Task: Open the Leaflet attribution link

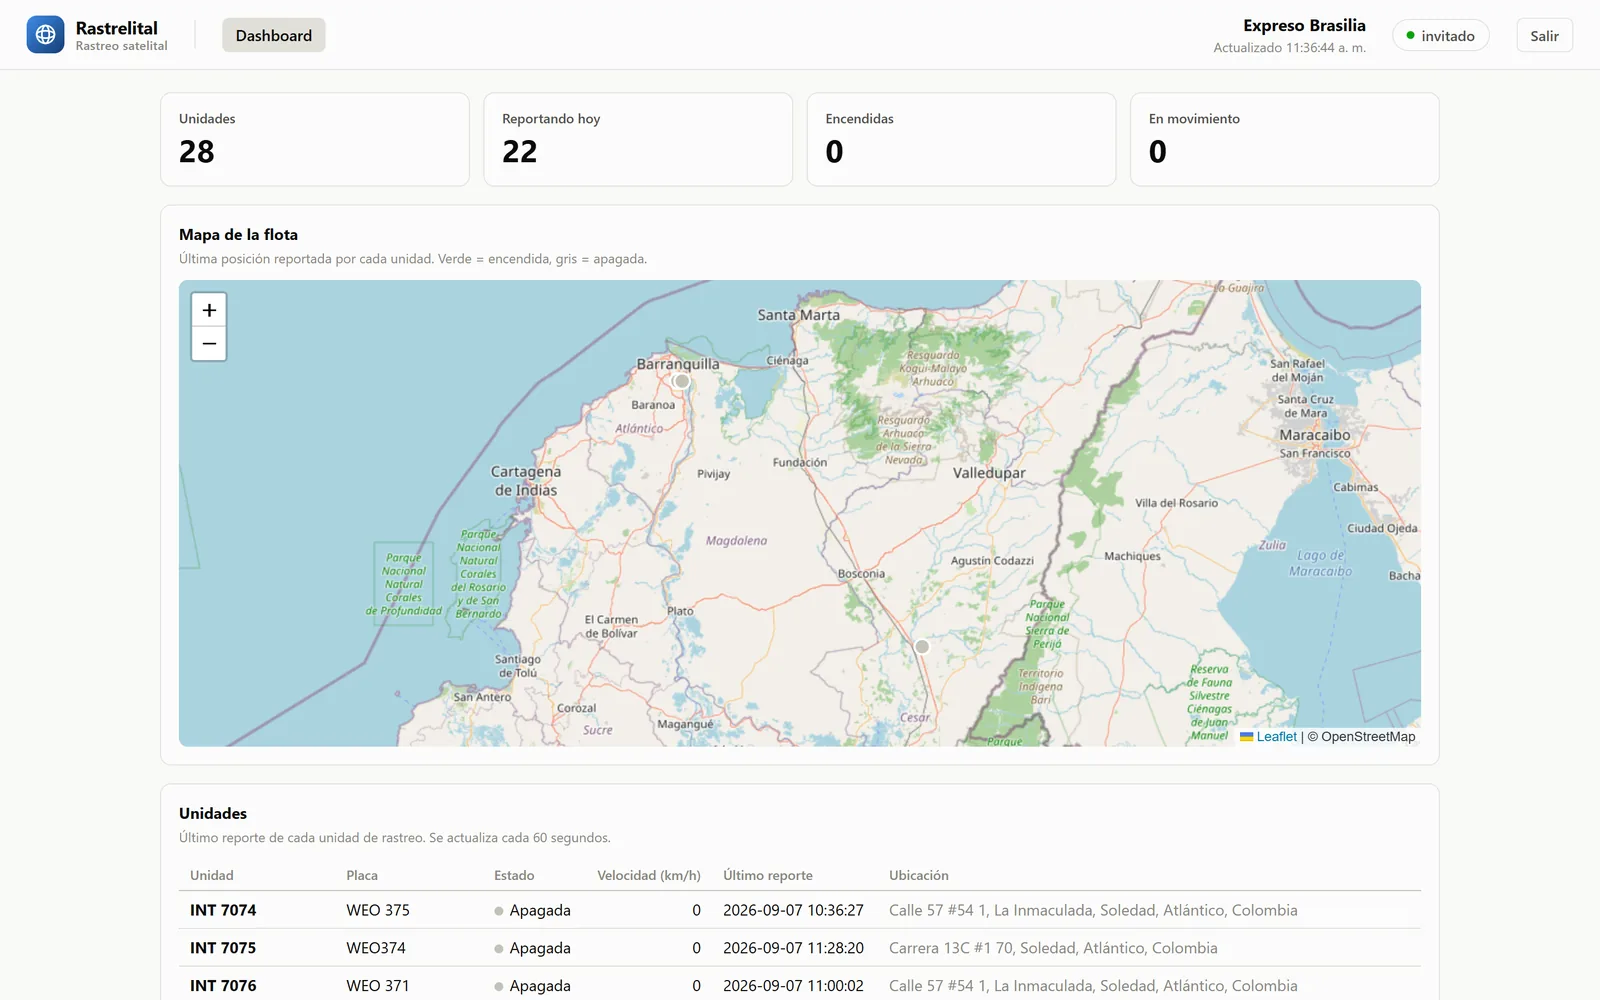Action: point(1268,736)
